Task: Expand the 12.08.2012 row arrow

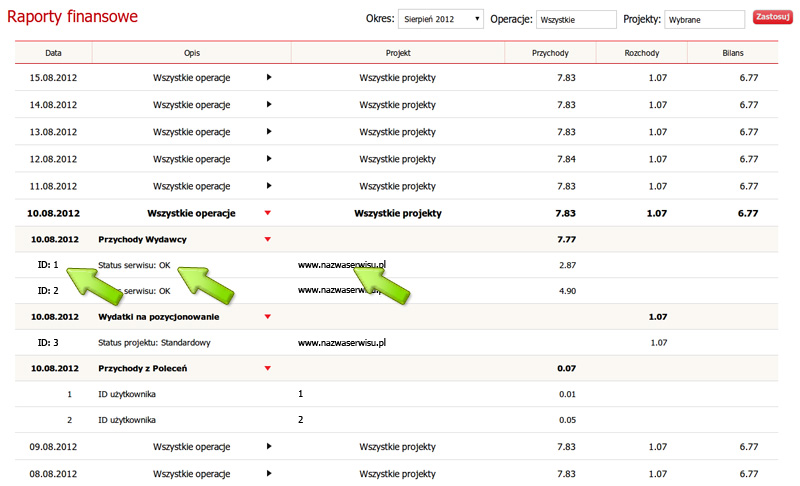Action: click(x=268, y=159)
